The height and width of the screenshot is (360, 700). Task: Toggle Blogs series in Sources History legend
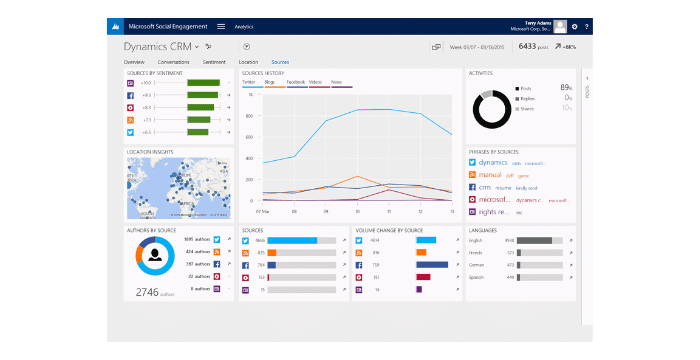click(275, 83)
